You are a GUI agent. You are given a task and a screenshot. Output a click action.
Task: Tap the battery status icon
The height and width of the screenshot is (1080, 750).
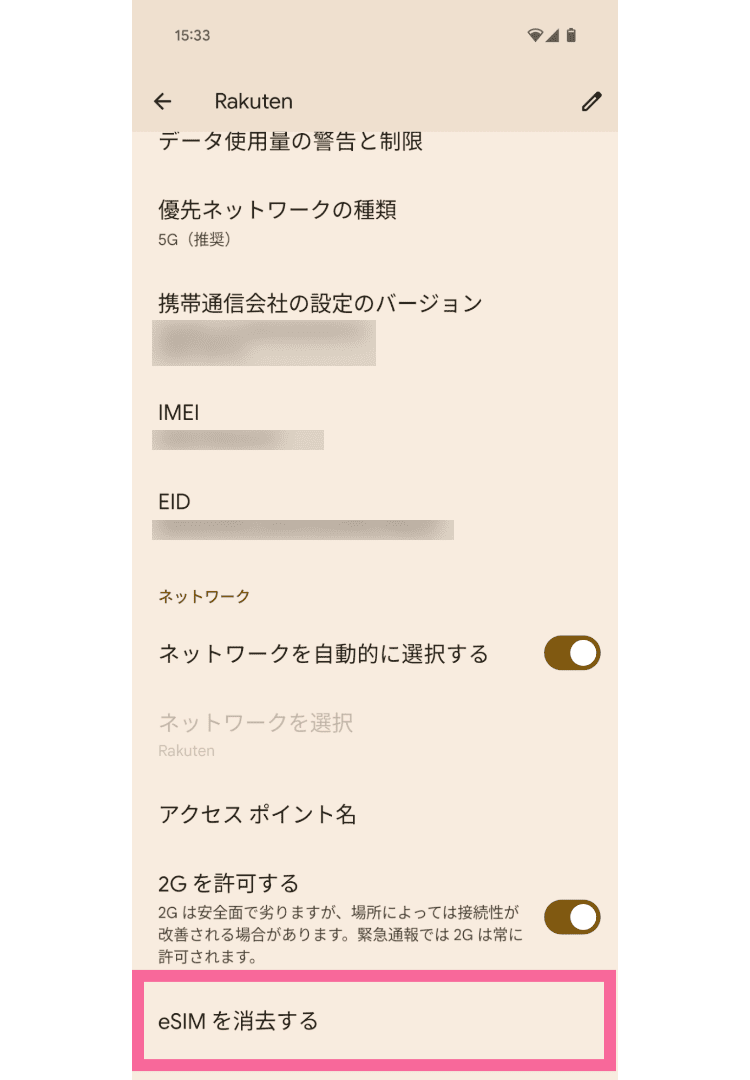(x=571, y=35)
